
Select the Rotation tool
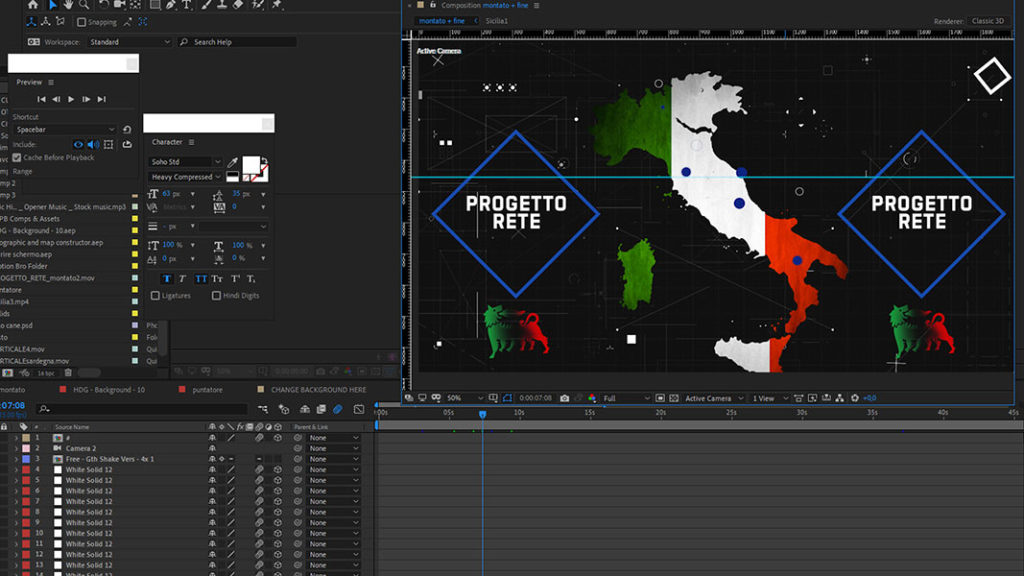[104, 5]
